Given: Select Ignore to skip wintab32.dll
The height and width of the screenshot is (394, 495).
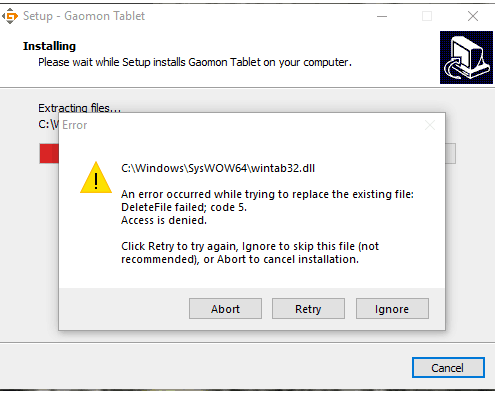Looking at the screenshot, I should [x=392, y=309].
